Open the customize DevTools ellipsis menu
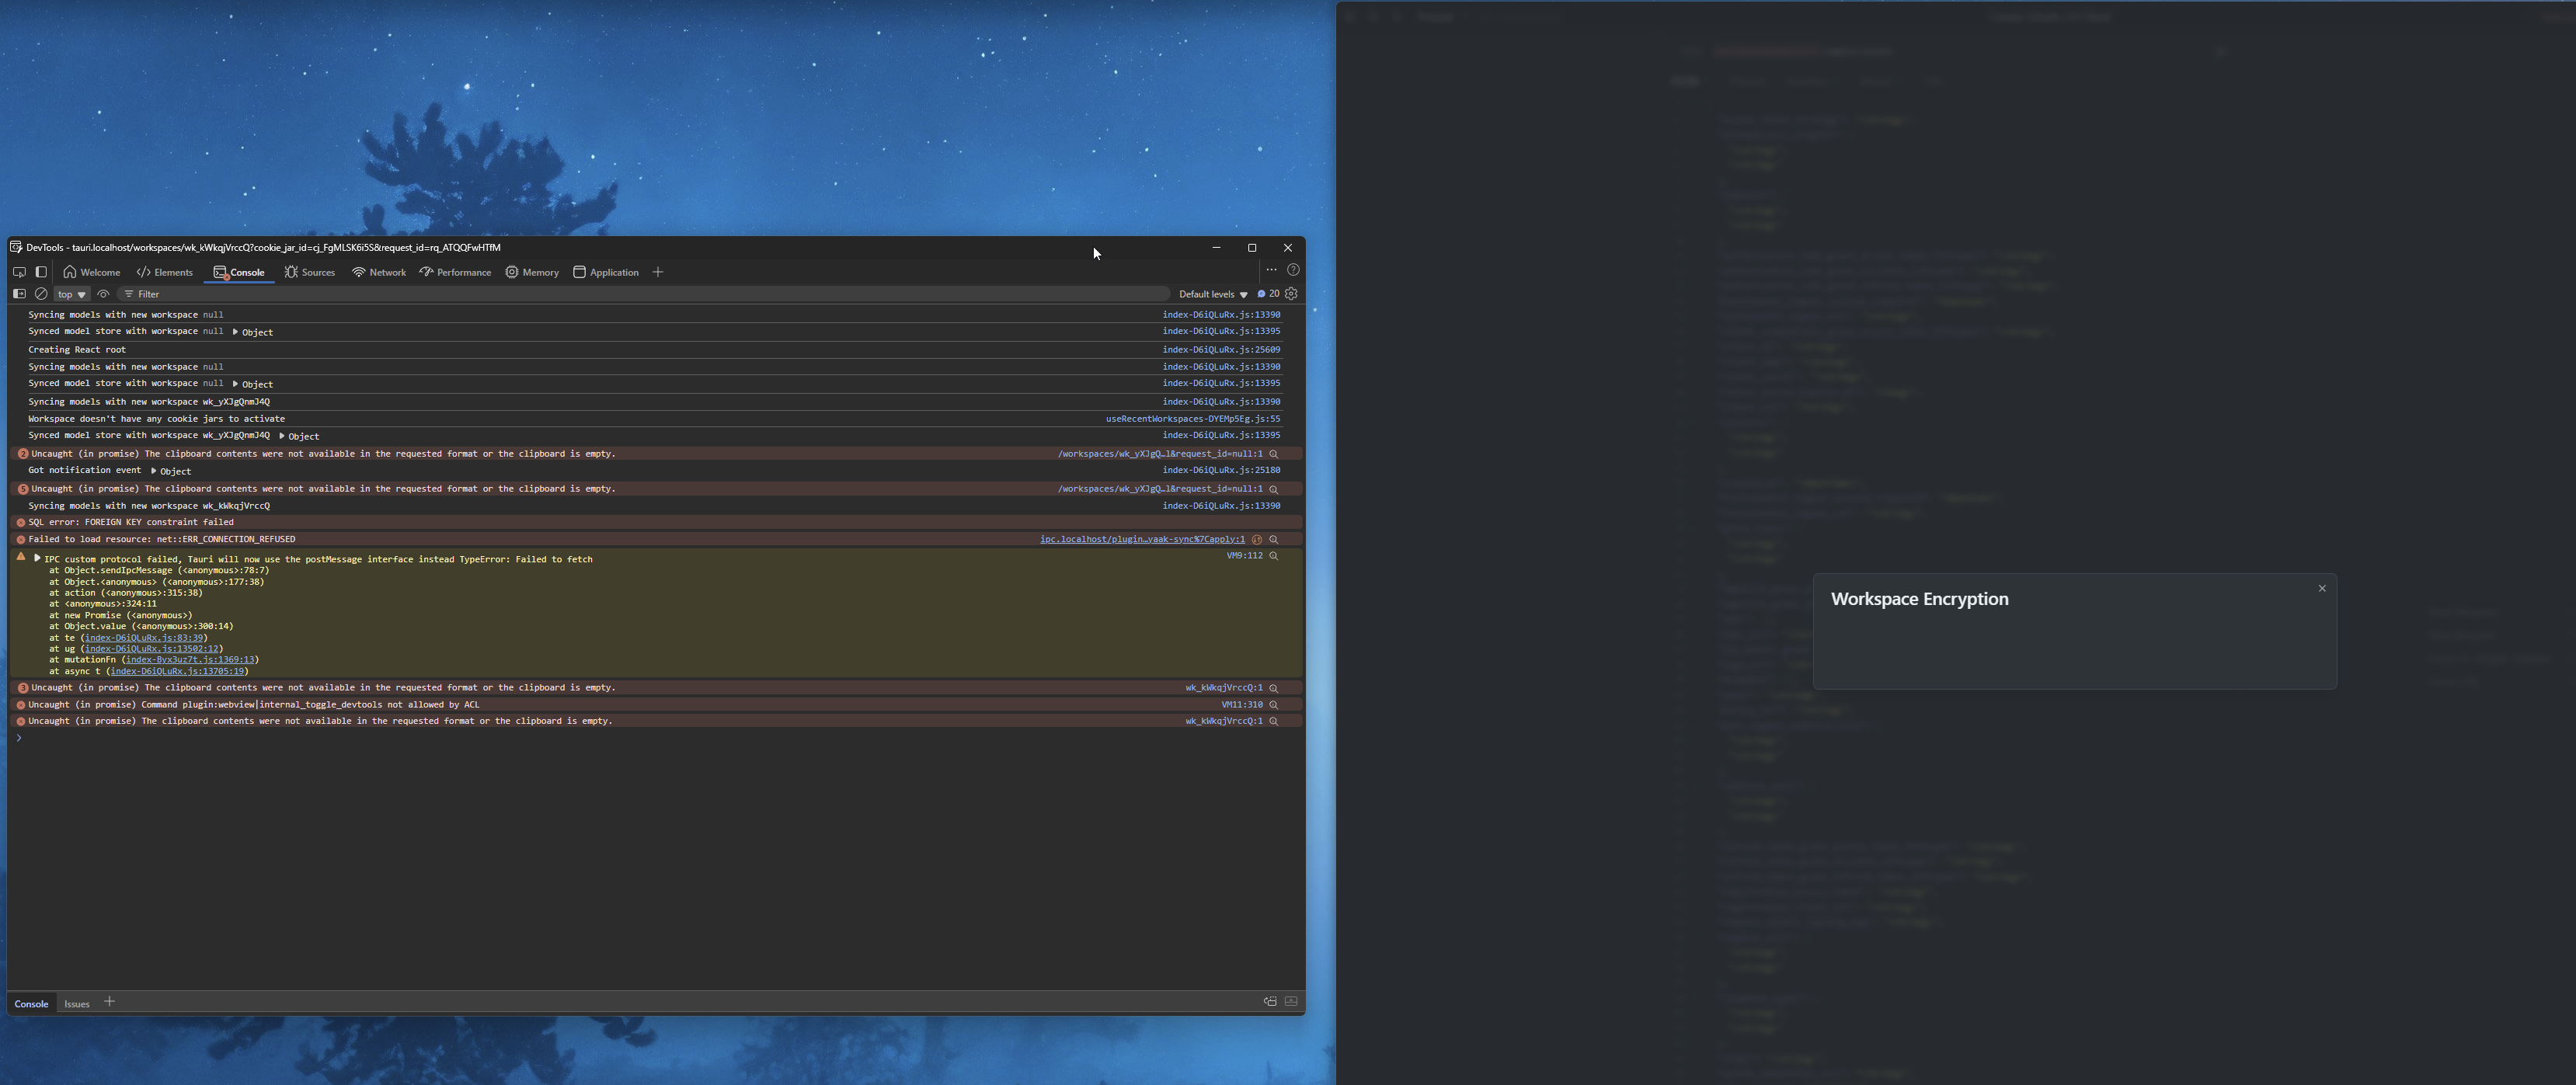This screenshot has width=2576, height=1085. click(x=1271, y=270)
